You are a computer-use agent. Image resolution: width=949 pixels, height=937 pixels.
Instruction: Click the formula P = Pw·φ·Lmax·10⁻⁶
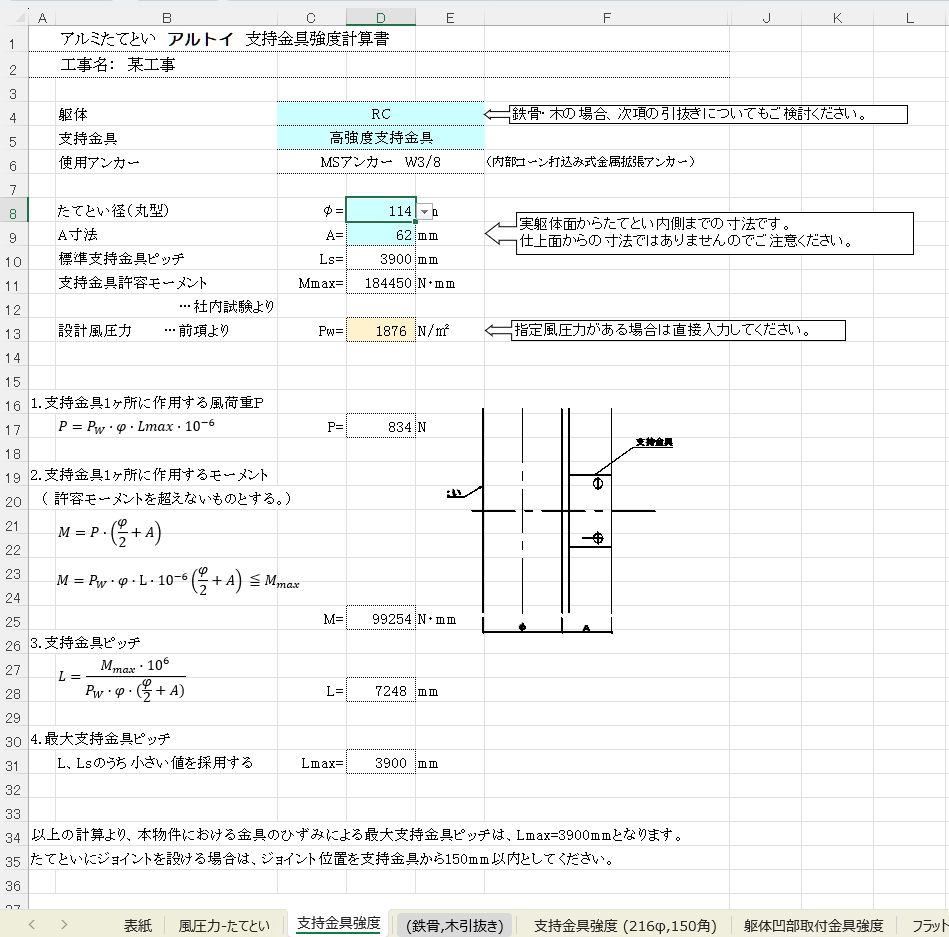click(136, 426)
